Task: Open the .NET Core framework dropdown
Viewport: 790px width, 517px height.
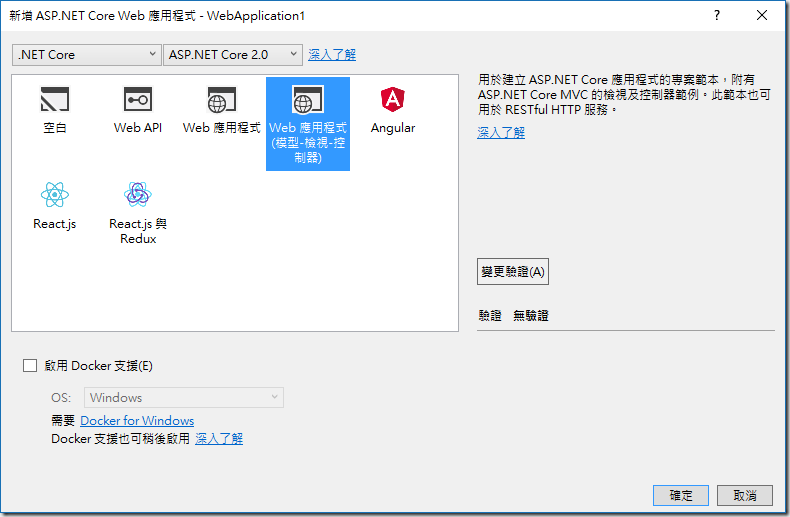Action: click(x=87, y=54)
